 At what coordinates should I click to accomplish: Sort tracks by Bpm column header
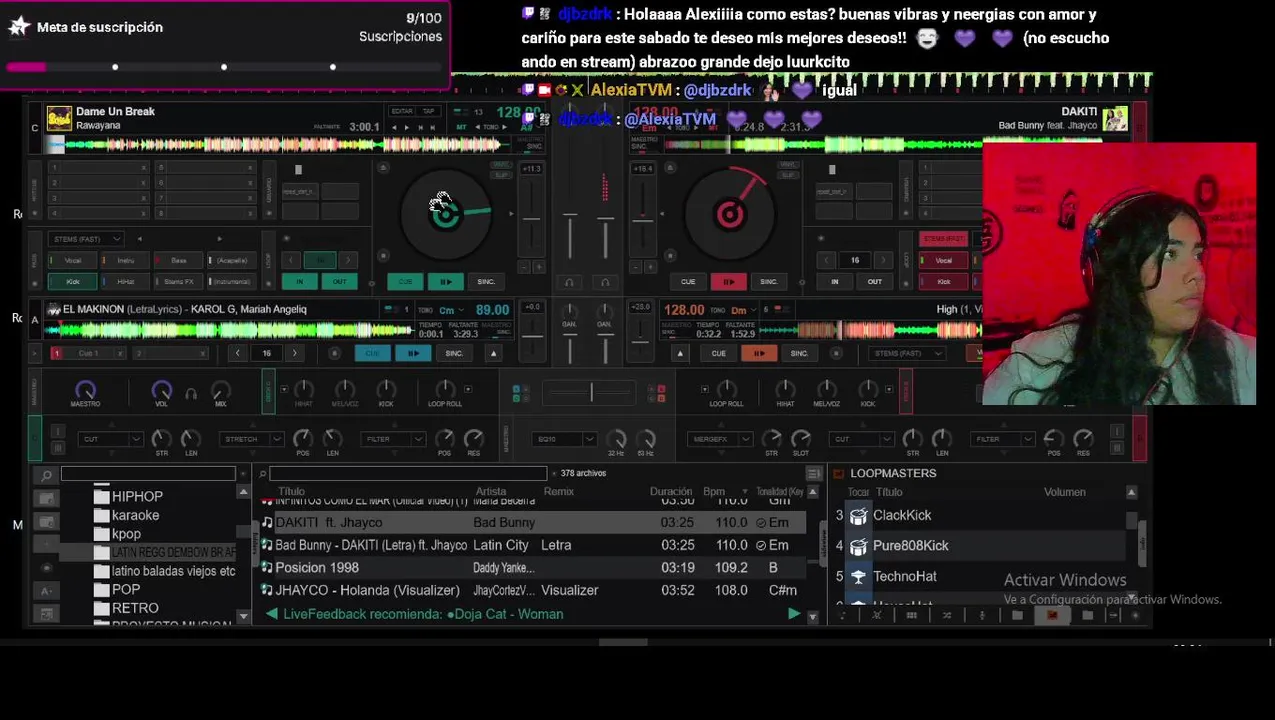click(x=714, y=492)
